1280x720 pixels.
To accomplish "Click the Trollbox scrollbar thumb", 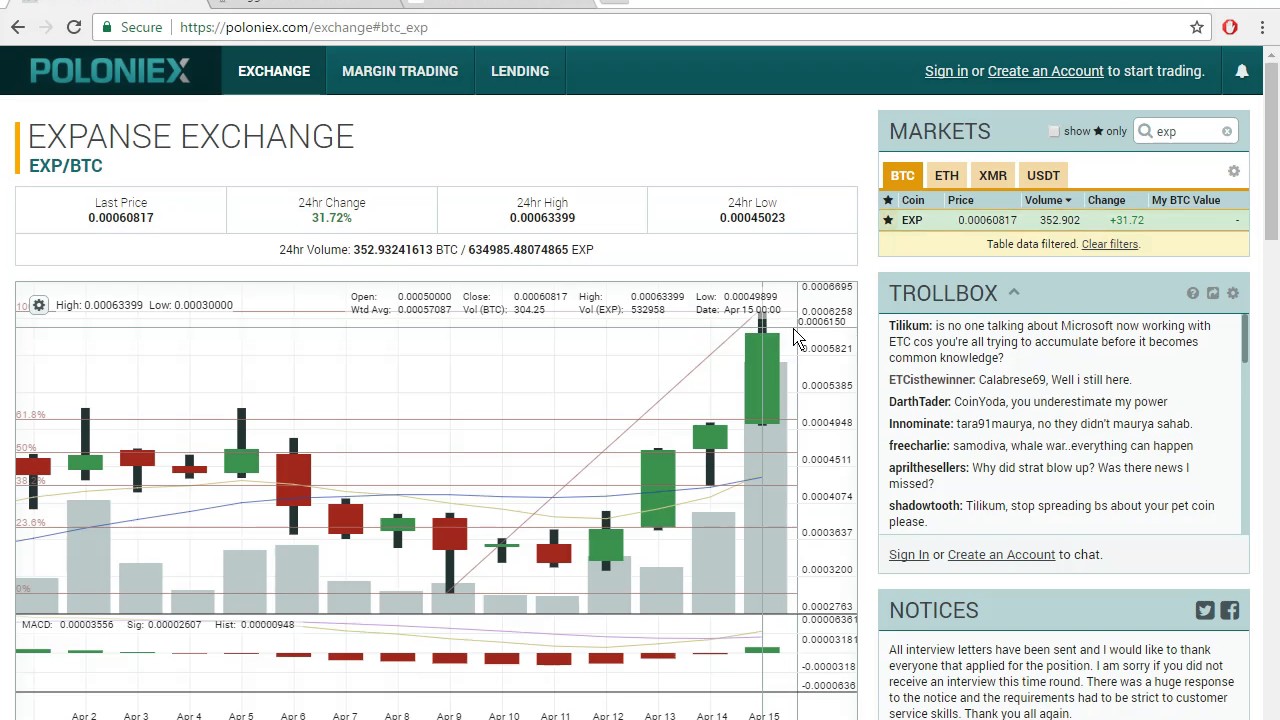I will pyautogui.click(x=1245, y=339).
